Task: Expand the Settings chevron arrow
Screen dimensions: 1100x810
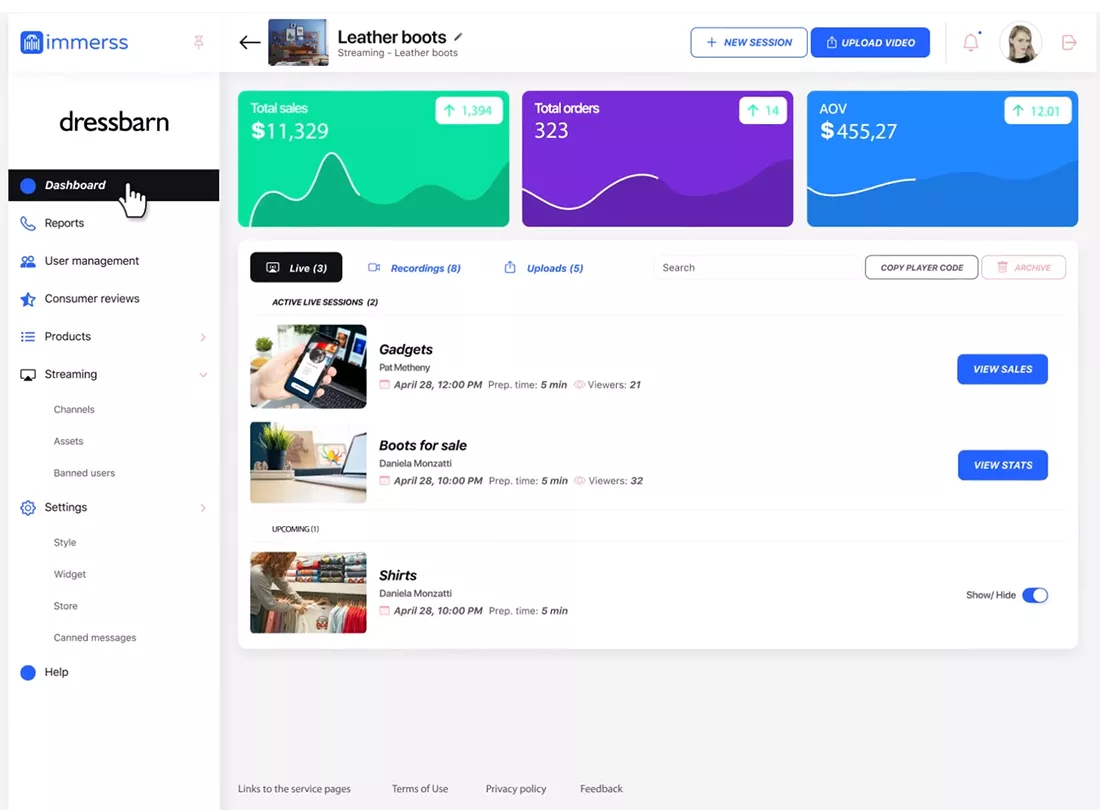Action: pyautogui.click(x=203, y=508)
